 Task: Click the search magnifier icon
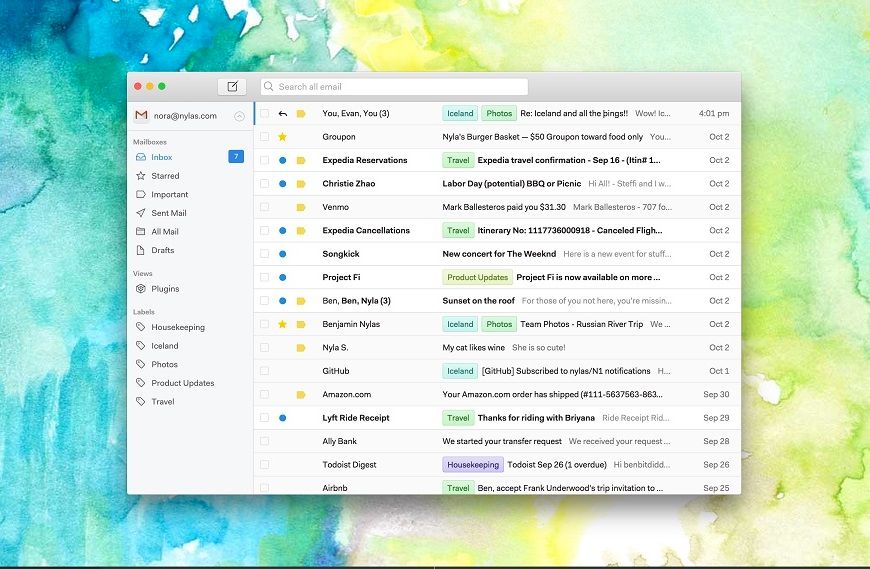point(269,87)
